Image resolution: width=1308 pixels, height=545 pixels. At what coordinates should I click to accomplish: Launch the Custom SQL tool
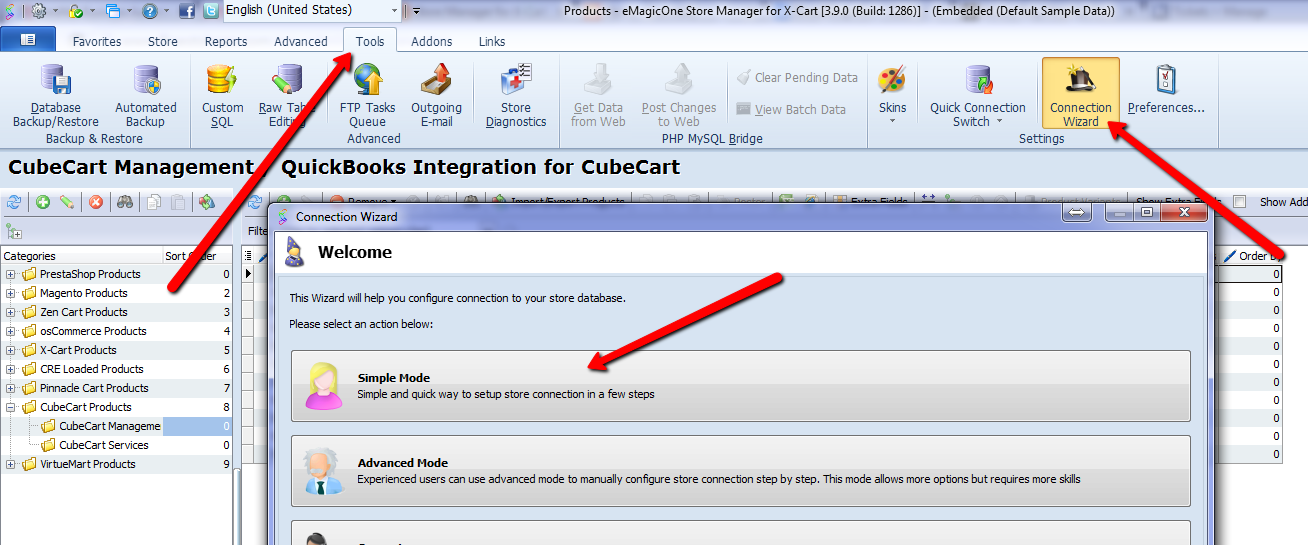pos(222,96)
